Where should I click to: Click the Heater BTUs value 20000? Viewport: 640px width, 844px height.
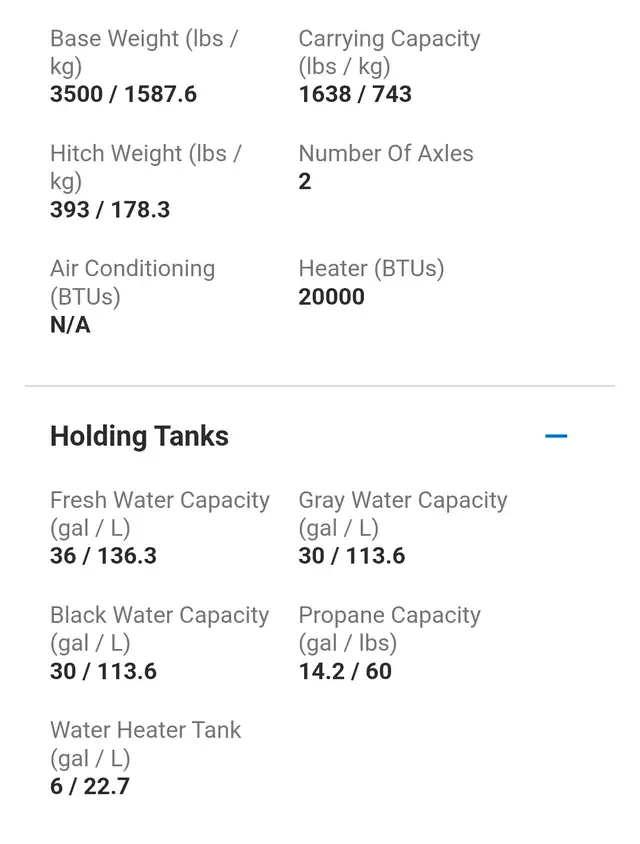point(332,297)
